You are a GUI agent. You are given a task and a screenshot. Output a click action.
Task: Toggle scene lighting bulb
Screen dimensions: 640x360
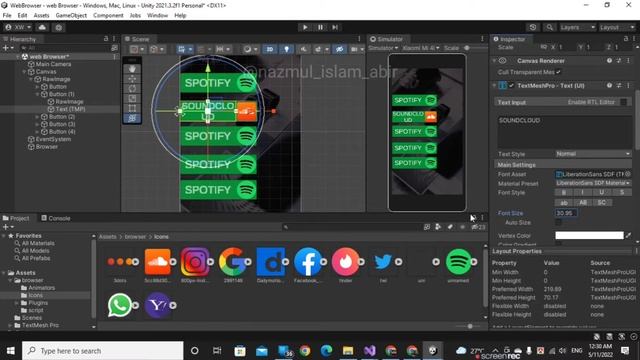pos(287,49)
